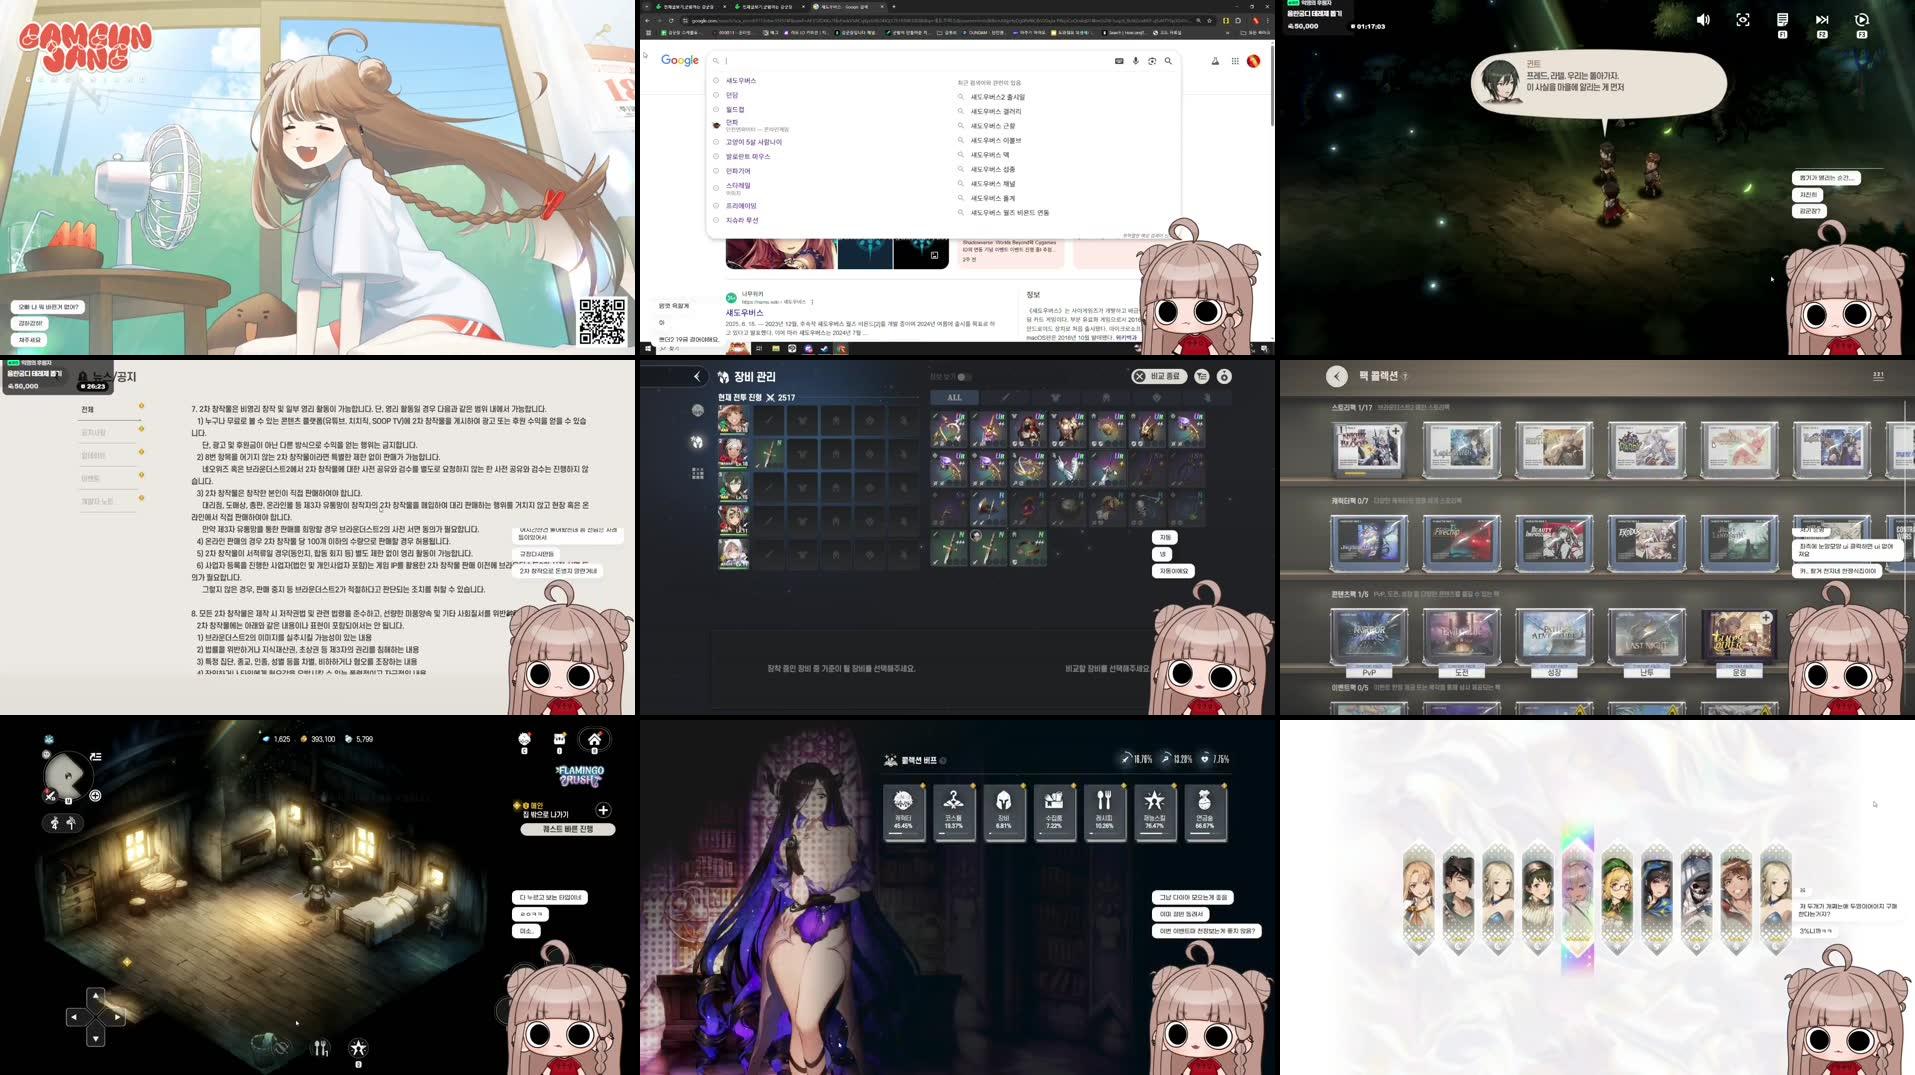Open the 성장 content pack
Screen dimensions: 1915x1075
pyautogui.click(x=1554, y=641)
